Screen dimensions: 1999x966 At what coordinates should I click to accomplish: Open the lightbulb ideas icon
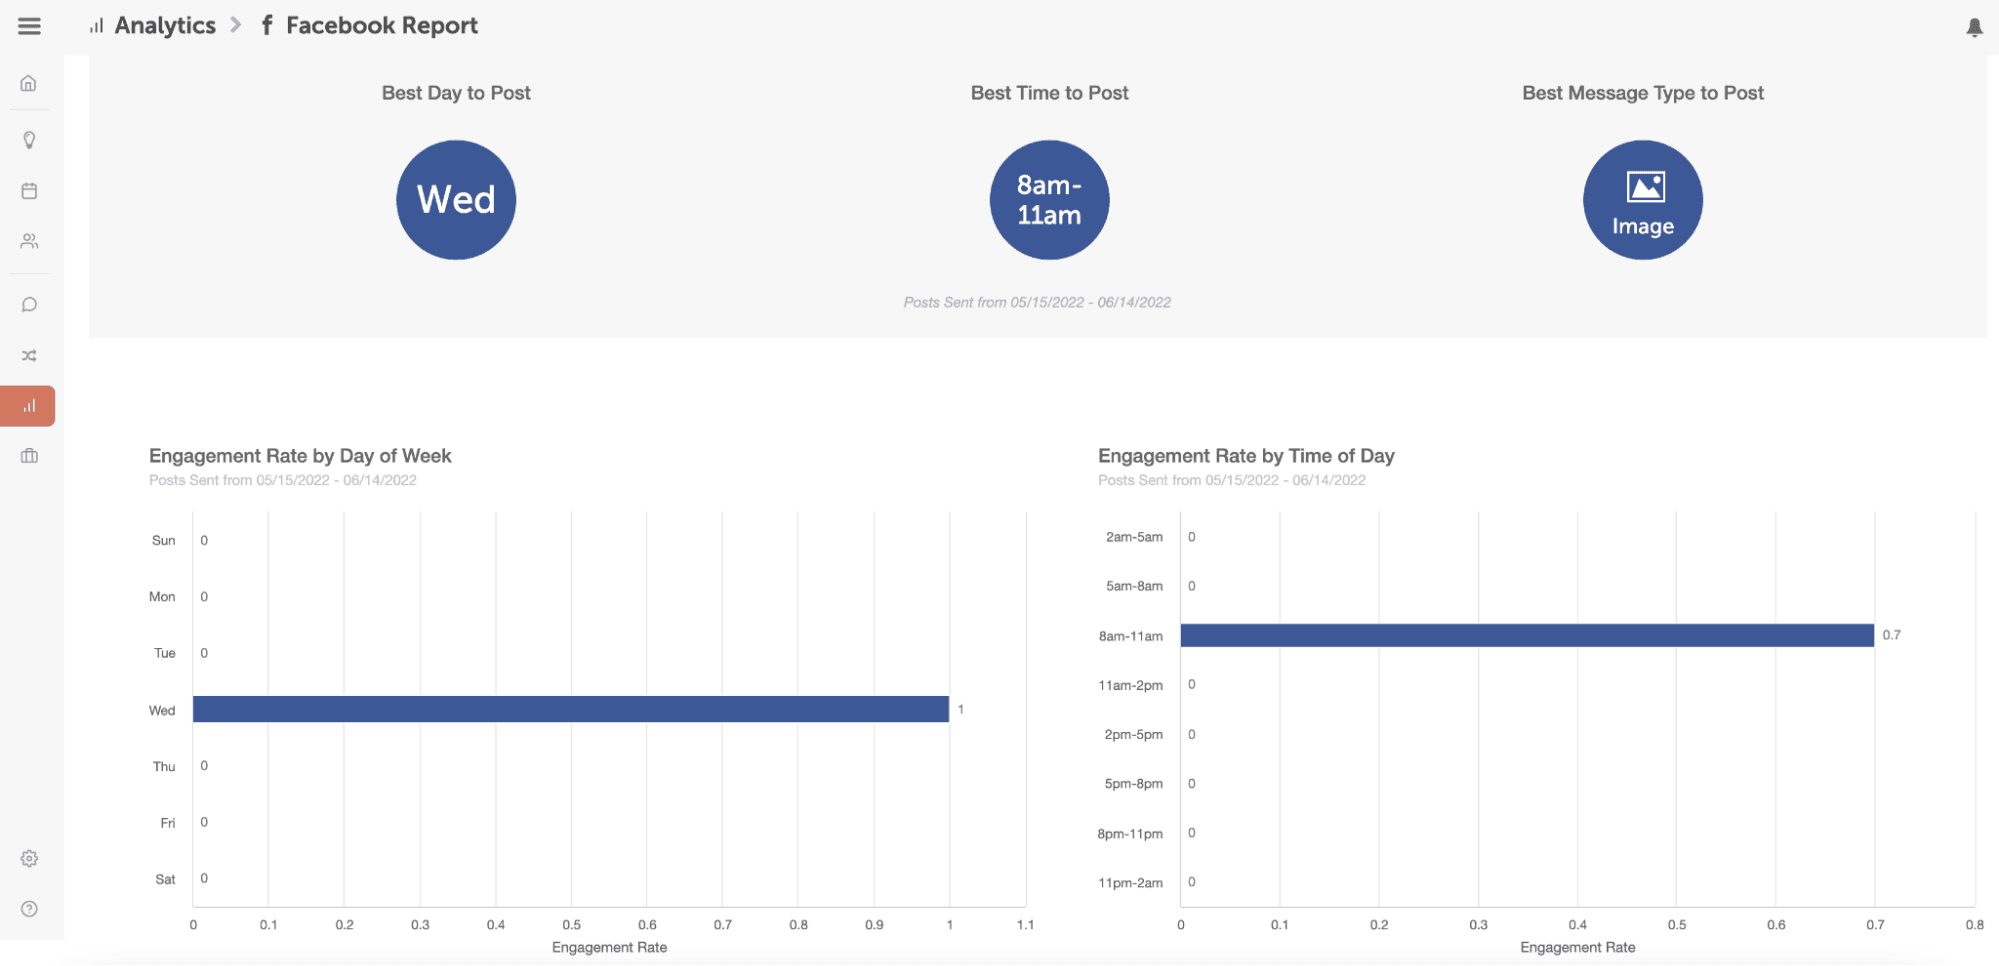[x=29, y=140]
